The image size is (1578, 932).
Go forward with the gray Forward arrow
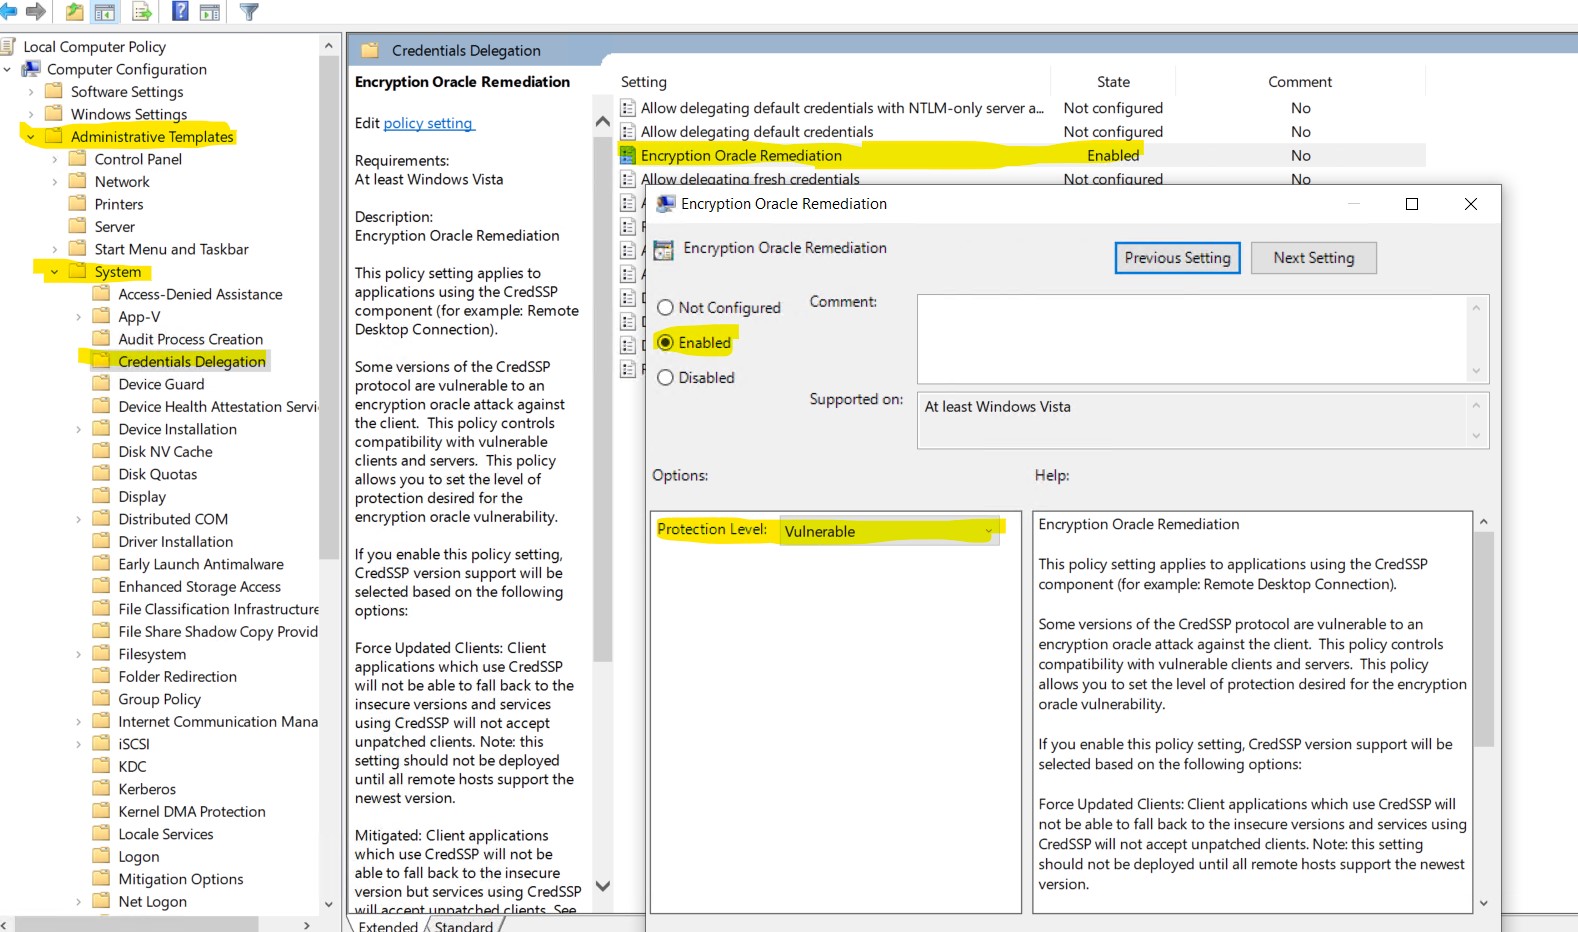pyautogui.click(x=36, y=12)
